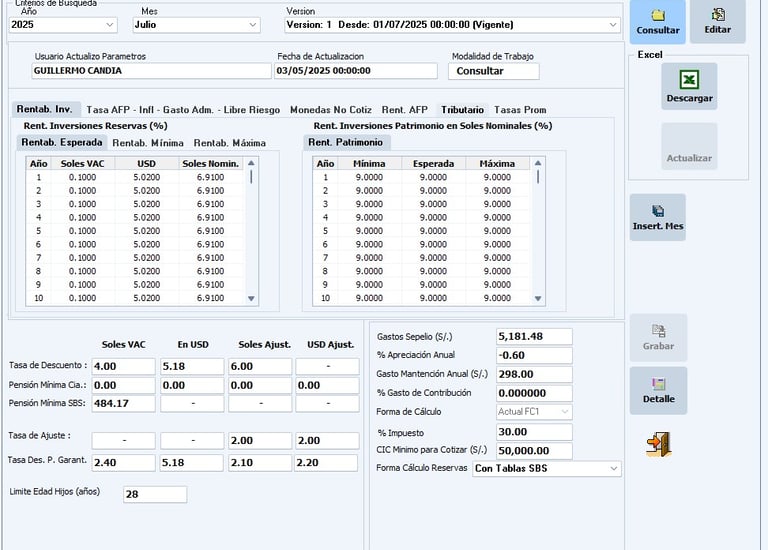The image size is (768, 550).
Task: Click the Excel Descargar icon
Action: pyautogui.click(x=689, y=86)
